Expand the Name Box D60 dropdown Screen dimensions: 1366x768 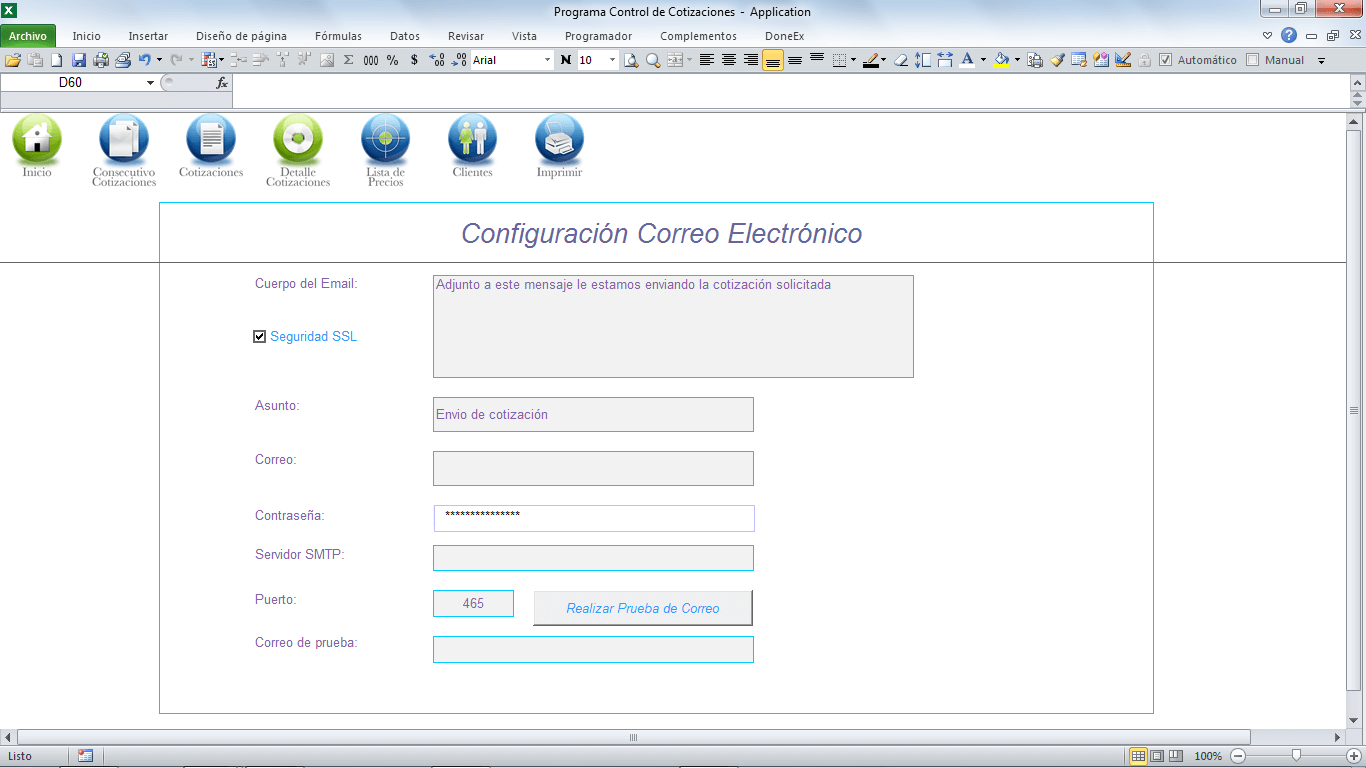(x=150, y=83)
